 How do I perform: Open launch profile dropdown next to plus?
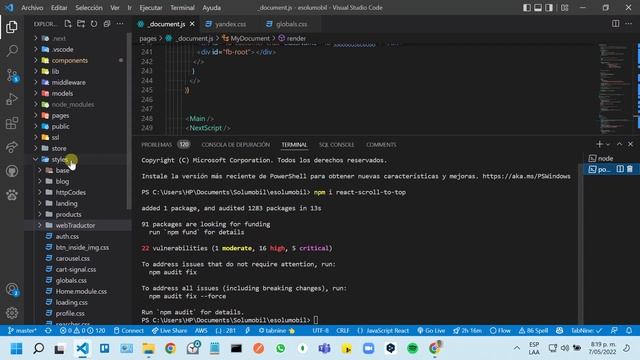pyautogui.click(x=608, y=144)
